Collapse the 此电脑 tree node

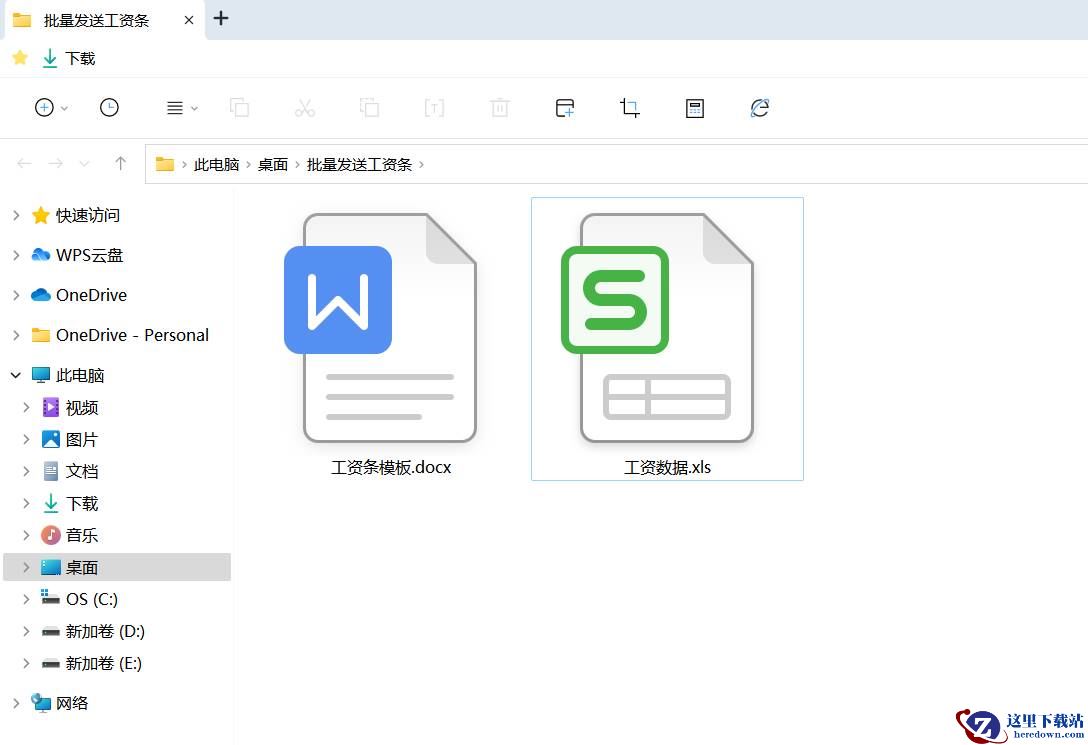[x=16, y=375]
